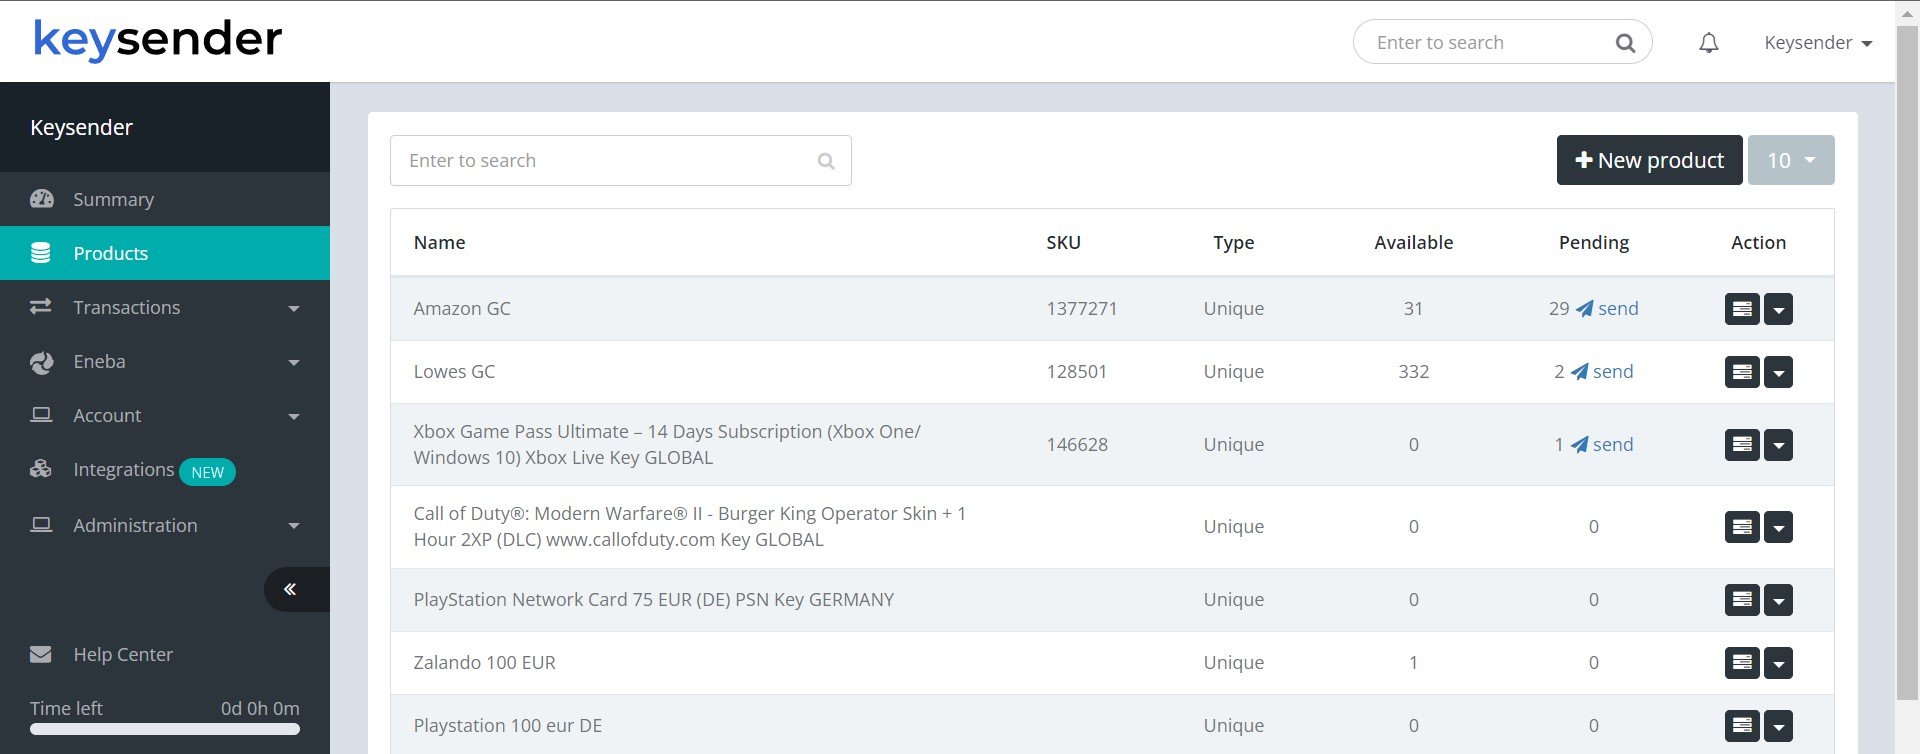Open Integrations in the sidebar
Viewport: 1920px width, 754px height.
tap(124, 470)
